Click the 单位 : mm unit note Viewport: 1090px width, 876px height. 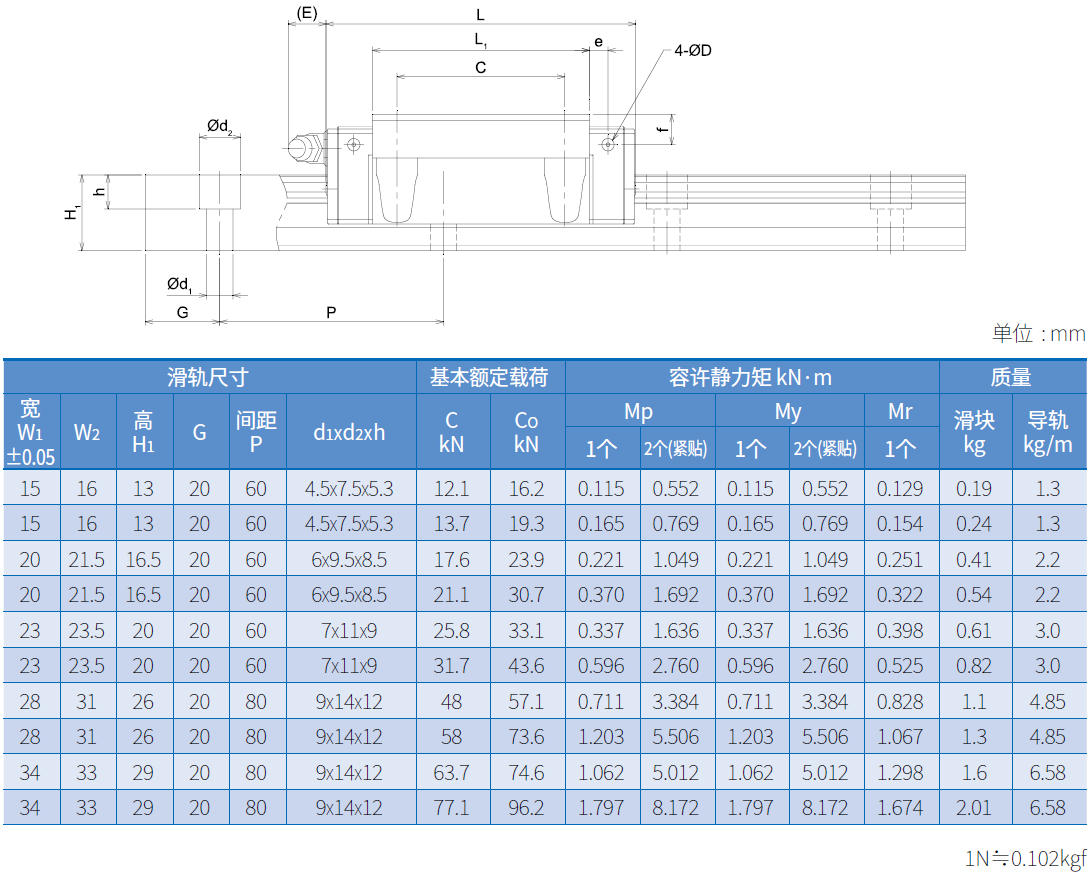click(x=1038, y=334)
